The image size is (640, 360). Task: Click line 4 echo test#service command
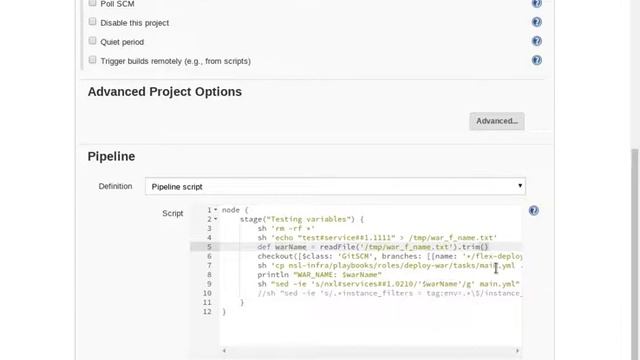point(377,238)
